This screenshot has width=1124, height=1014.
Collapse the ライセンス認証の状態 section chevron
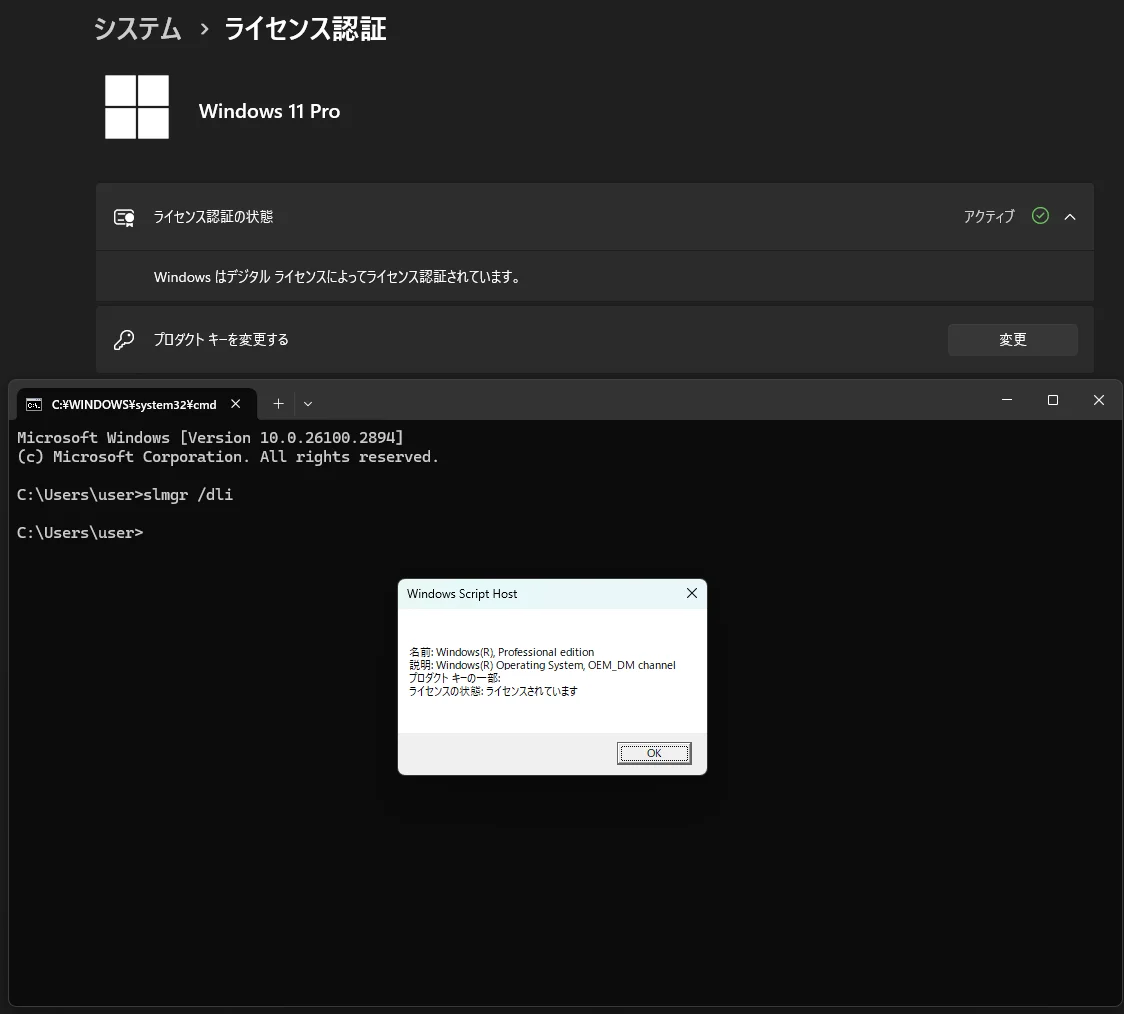tap(1070, 216)
